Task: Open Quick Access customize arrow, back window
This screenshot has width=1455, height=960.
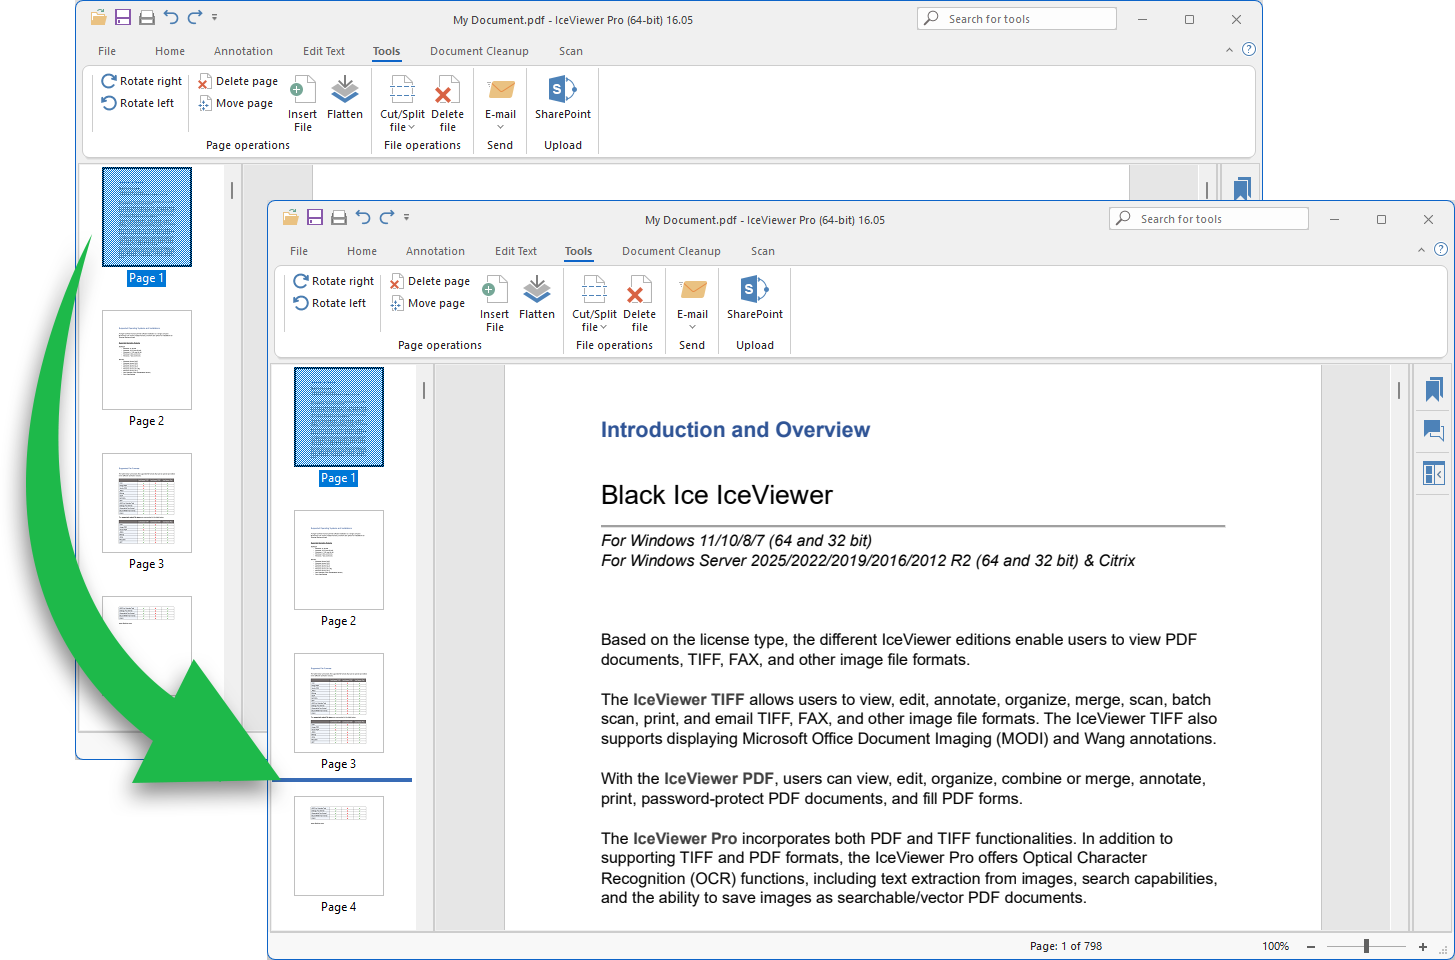Action: pyautogui.click(x=215, y=17)
